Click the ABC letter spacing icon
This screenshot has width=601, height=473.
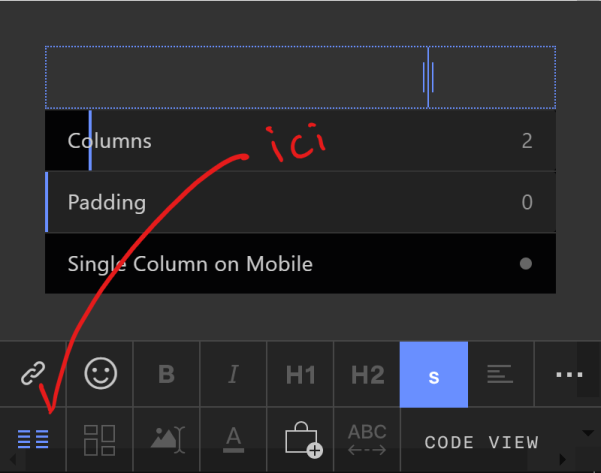pyautogui.click(x=367, y=440)
